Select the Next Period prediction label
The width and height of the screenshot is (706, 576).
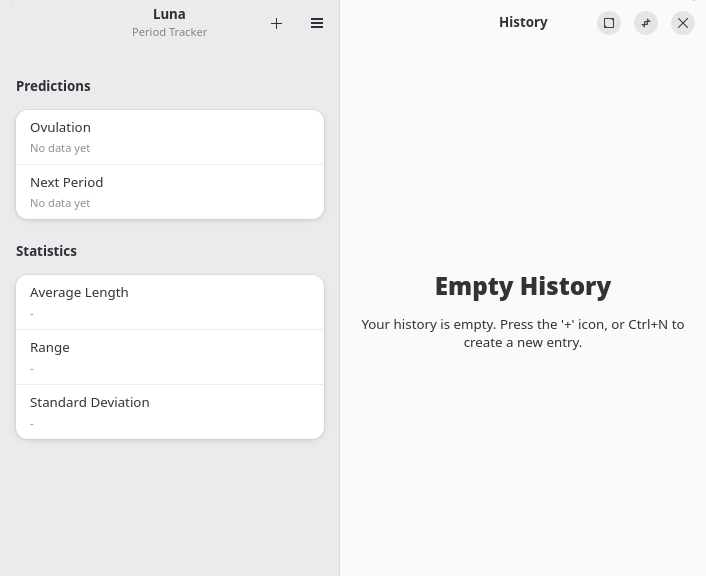[66, 183]
